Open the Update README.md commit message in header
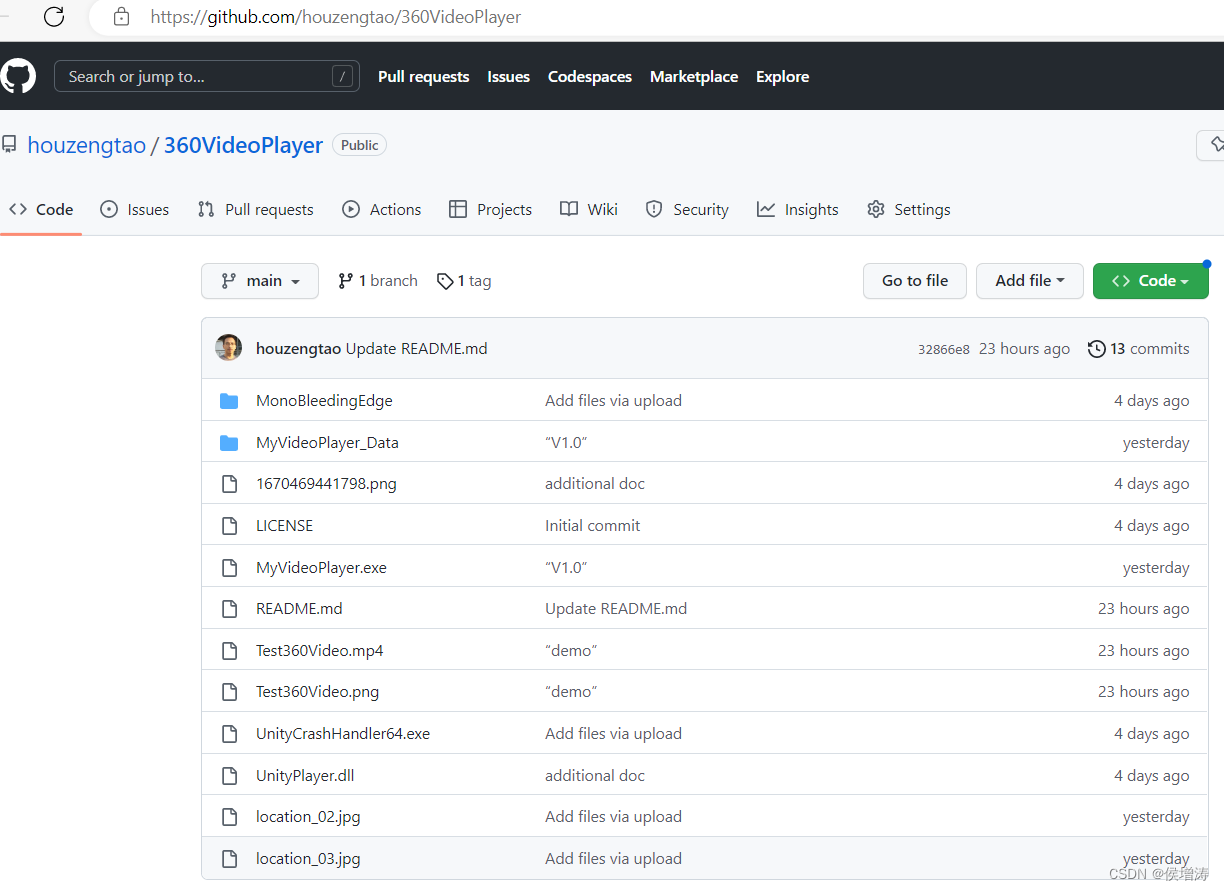1224x890 pixels. click(417, 349)
